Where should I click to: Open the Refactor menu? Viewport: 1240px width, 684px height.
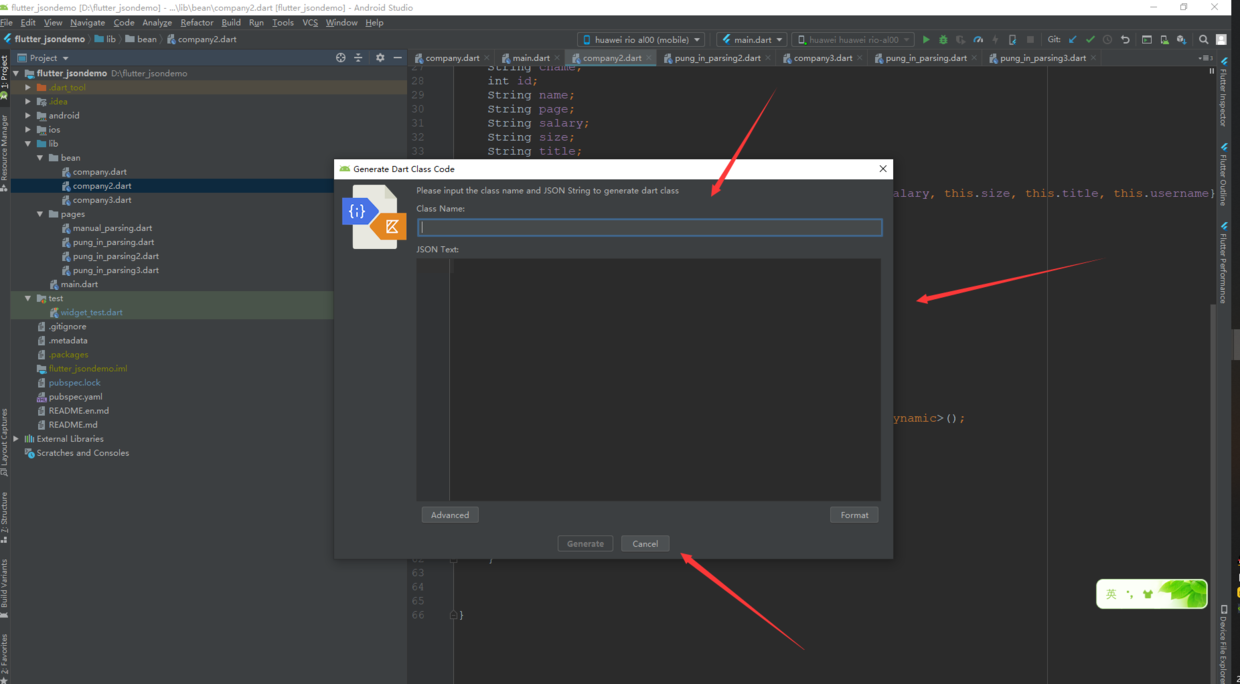pyautogui.click(x=196, y=22)
